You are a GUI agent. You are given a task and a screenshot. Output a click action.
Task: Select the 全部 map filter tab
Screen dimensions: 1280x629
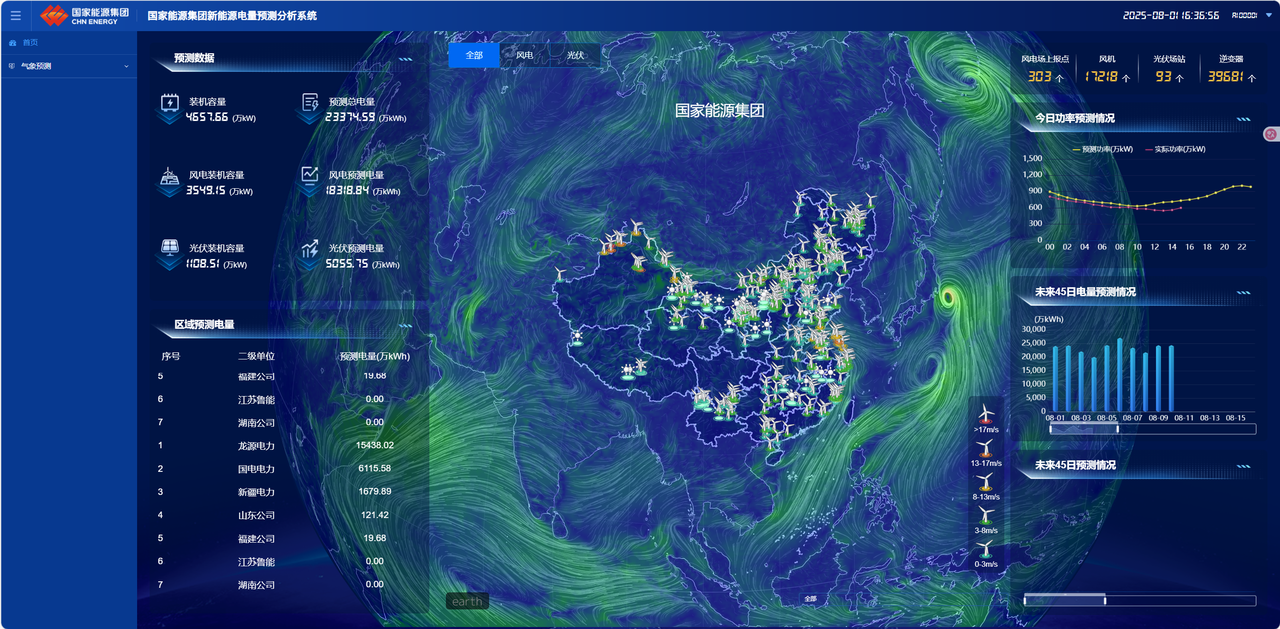tap(474, 55)
